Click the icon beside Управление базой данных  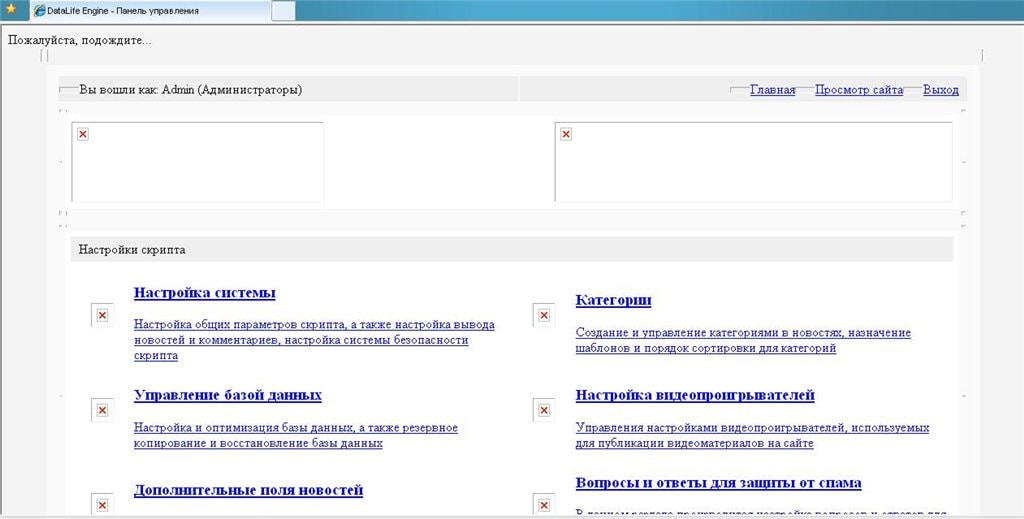click(x=103, y=410)
